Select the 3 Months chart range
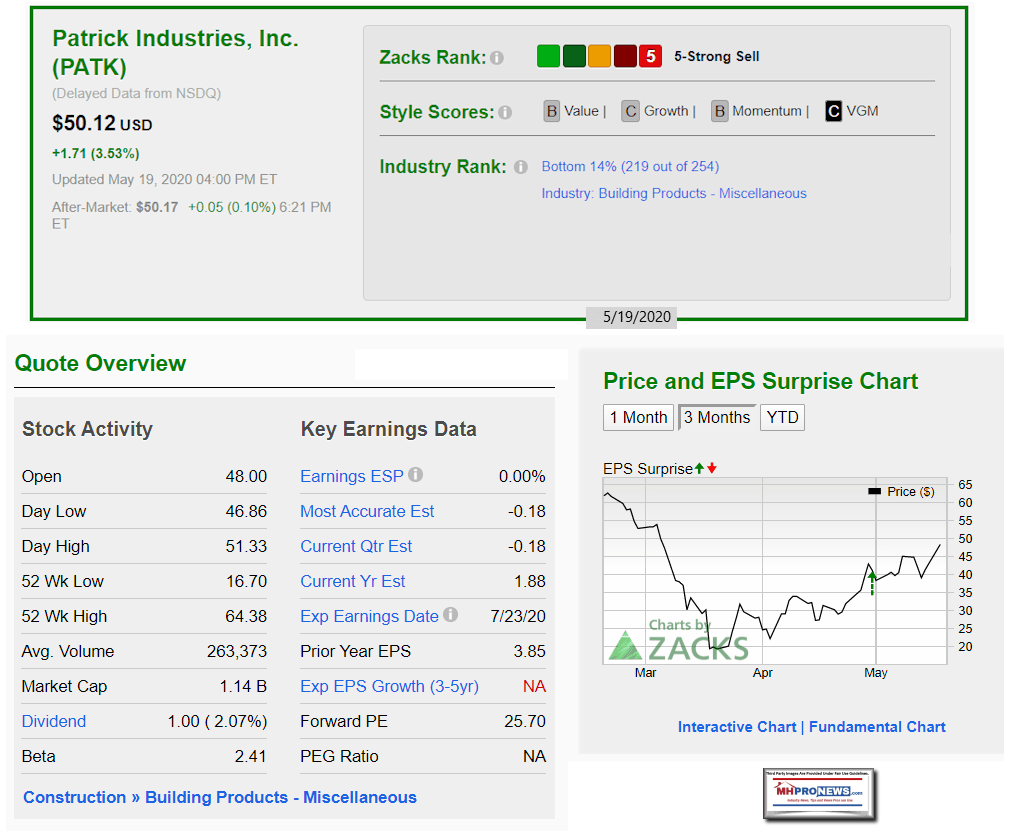This screenshot has height=835, width=1010. 717,417
